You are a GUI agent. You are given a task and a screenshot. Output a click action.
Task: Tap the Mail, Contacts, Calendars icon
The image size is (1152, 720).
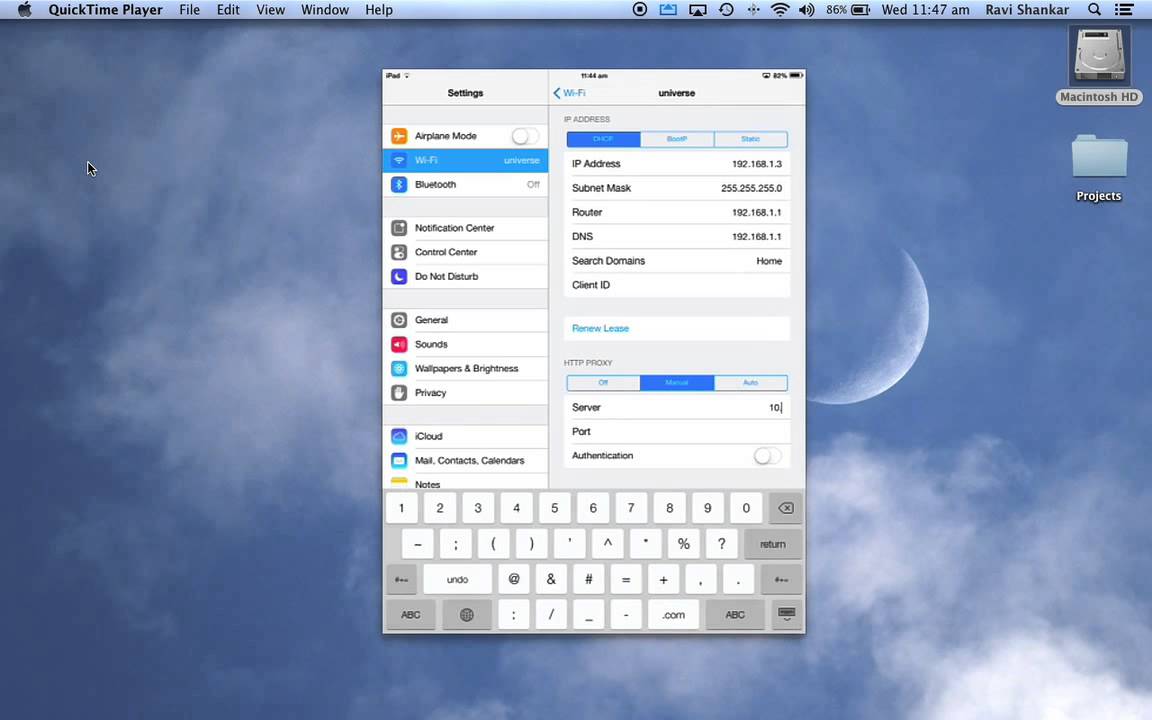[399, 460]
